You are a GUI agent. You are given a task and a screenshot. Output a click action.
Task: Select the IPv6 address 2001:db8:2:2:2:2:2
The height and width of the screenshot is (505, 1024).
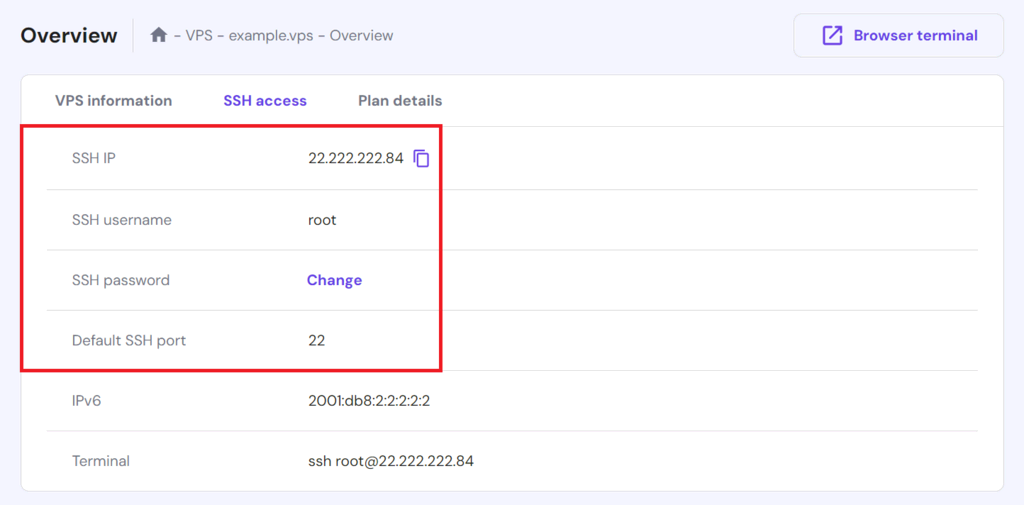(x=369, y=400)
